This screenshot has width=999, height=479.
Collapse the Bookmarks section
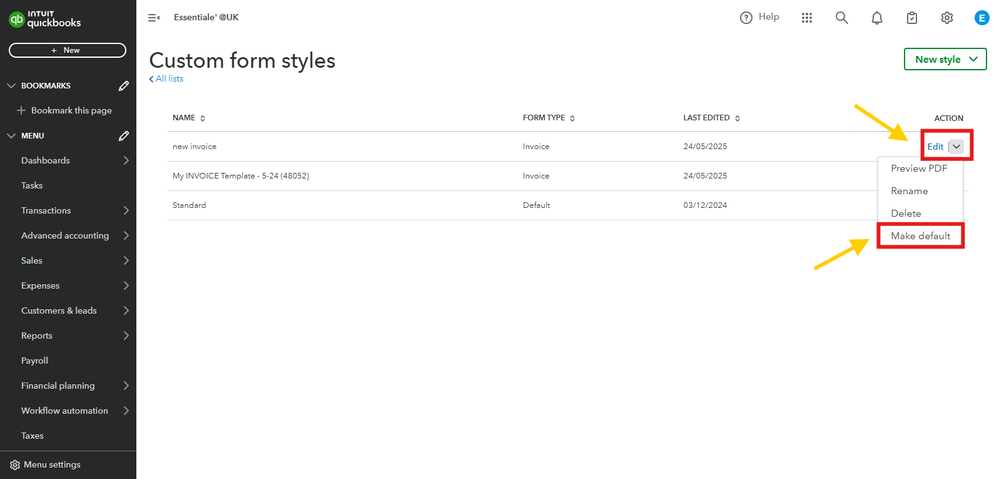point(12,86)
